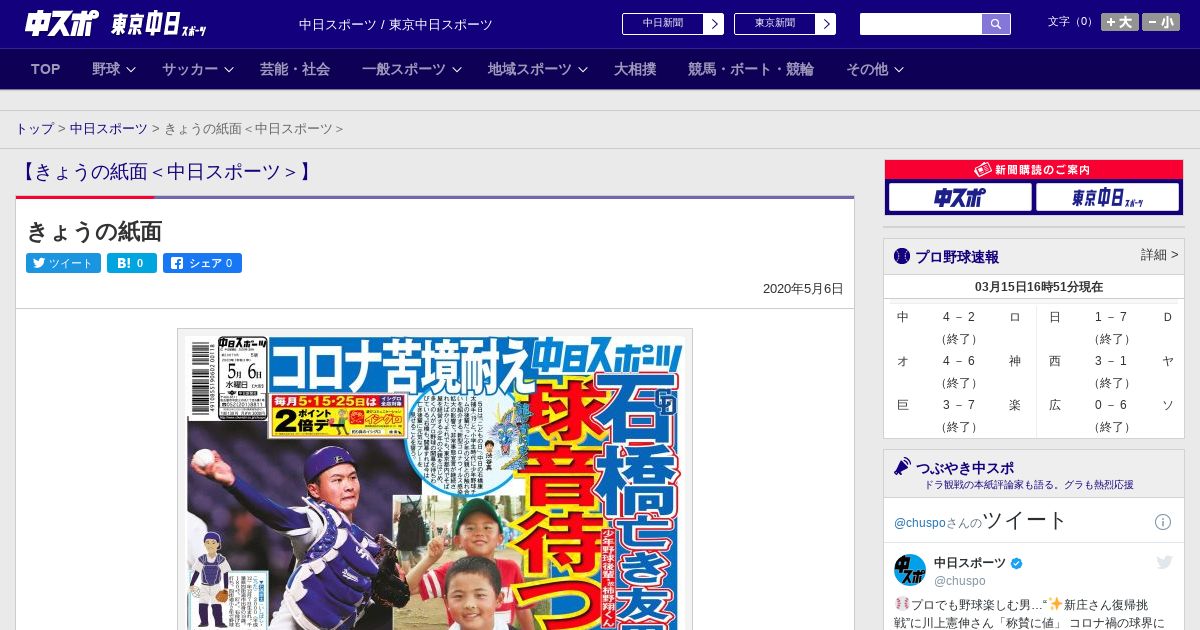Viewport: 1200px width, 630px height.
Task: Click the search magnifier button
Action: tap(996, 24)
